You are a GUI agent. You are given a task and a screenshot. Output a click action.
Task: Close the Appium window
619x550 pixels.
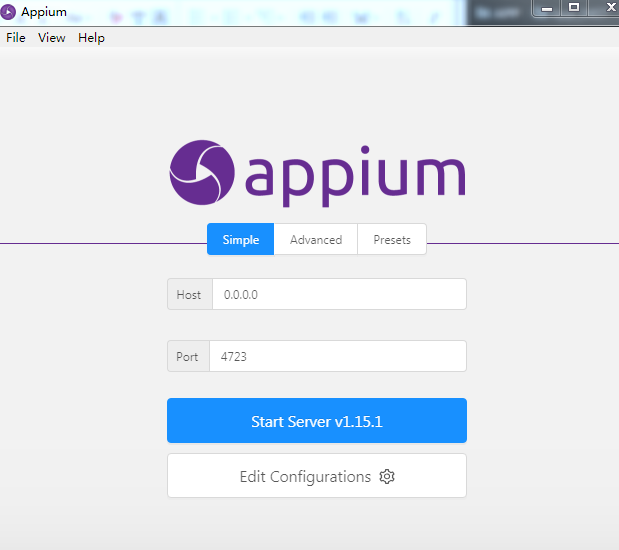(x=608, y=8)
